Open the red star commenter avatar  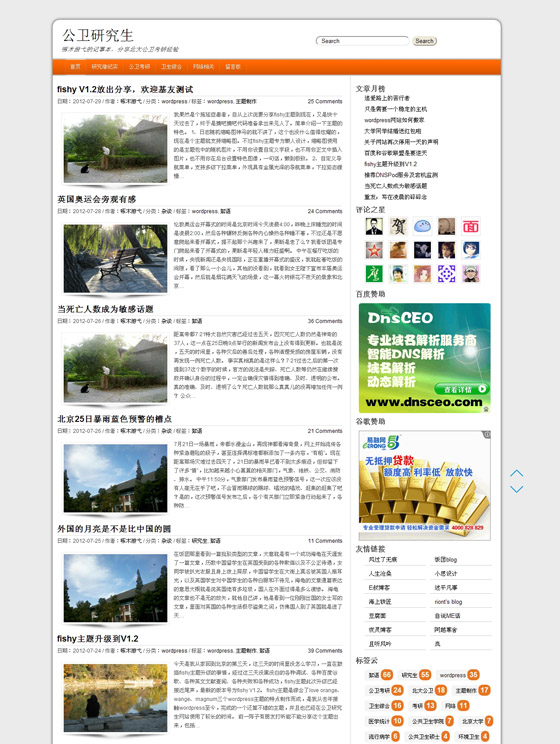(x=374, y=250)
